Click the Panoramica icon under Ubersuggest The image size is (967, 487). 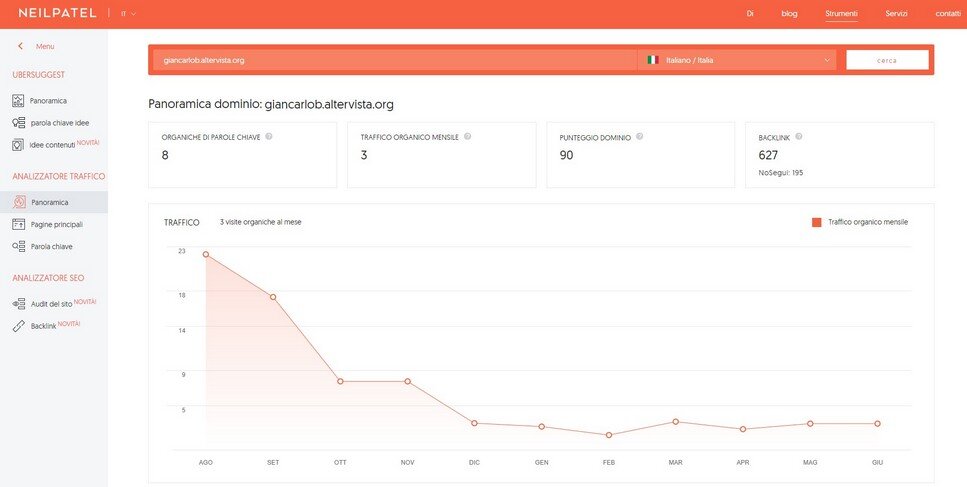click(18, 101)
